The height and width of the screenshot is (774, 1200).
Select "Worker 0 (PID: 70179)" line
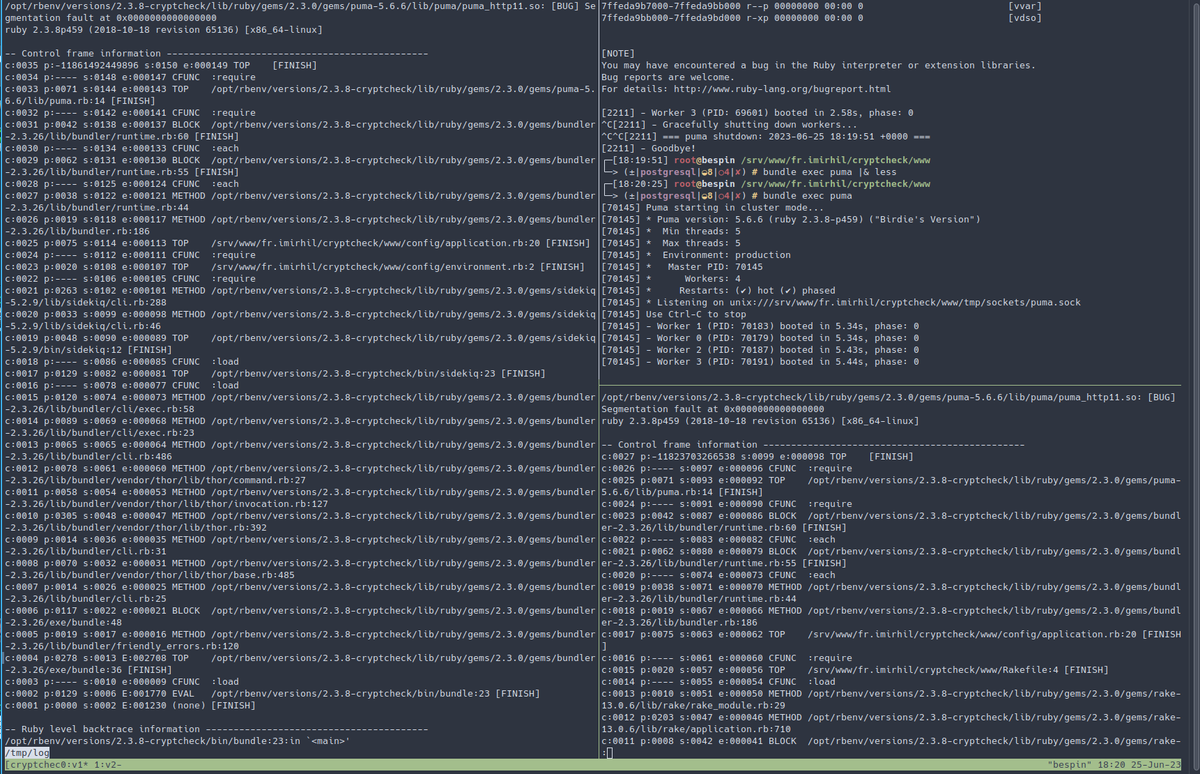pos(760,338)
